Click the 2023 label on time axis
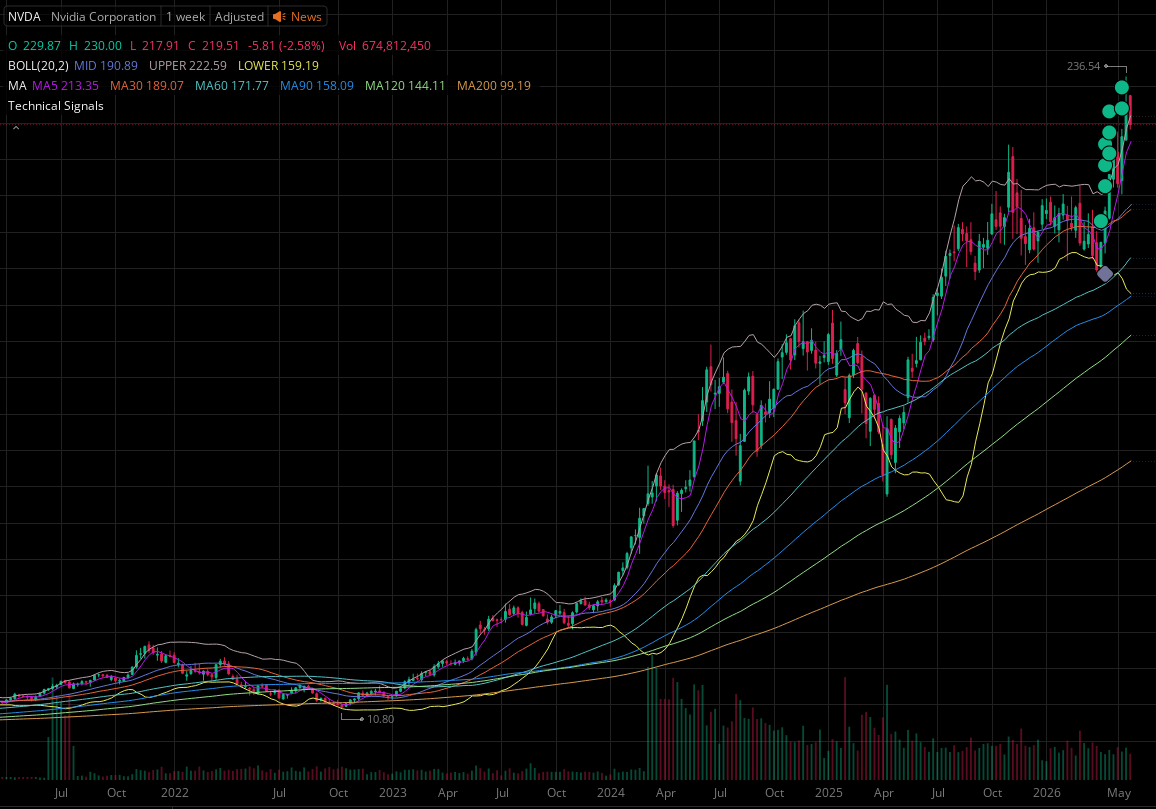The image size is (1156, 809). pyautogui.click(x=392, y=793)
